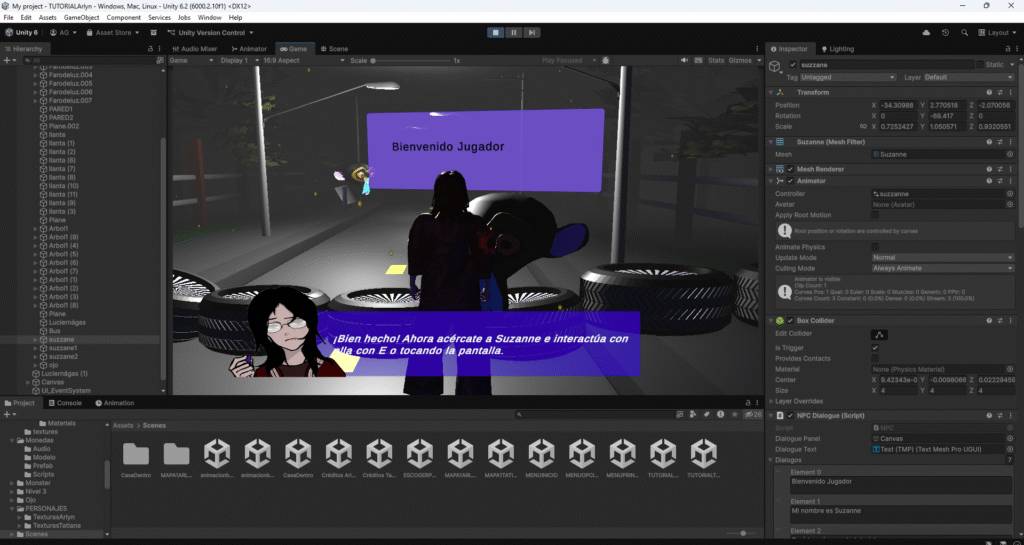Image resolution: width=1024 pixels, height=545 pixels.
Task: Switch to the Scene tab
Action: tap(334, 48)
